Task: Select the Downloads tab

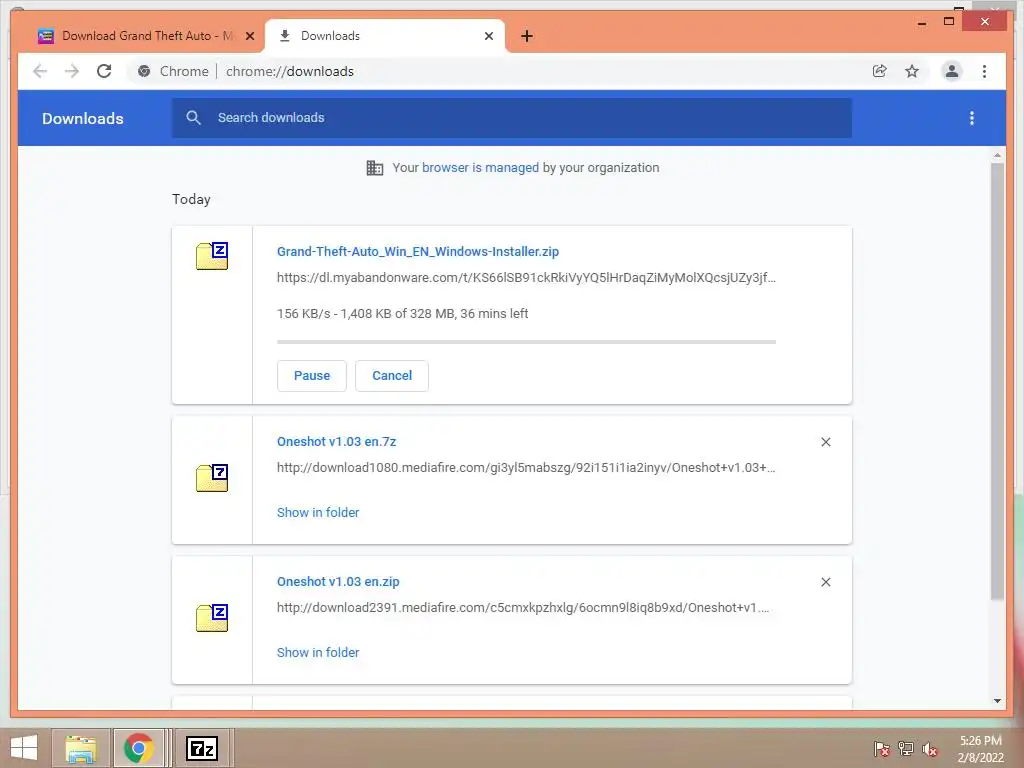Action: coord(385,36)
